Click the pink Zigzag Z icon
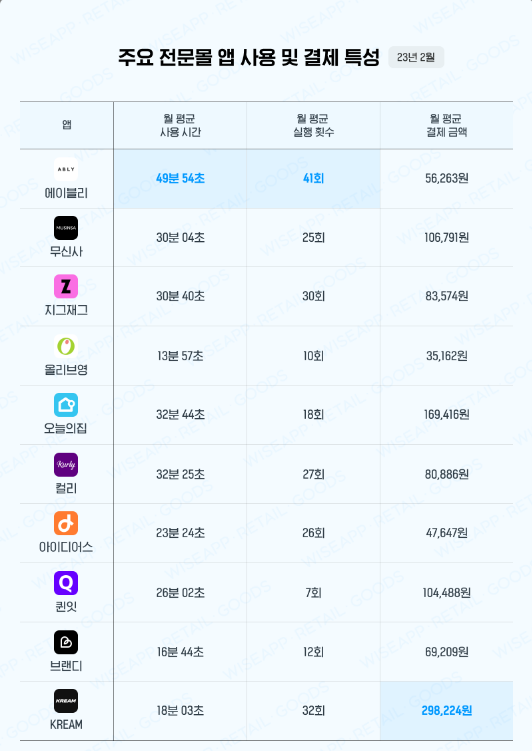532x751 pixels. [66, 287]
